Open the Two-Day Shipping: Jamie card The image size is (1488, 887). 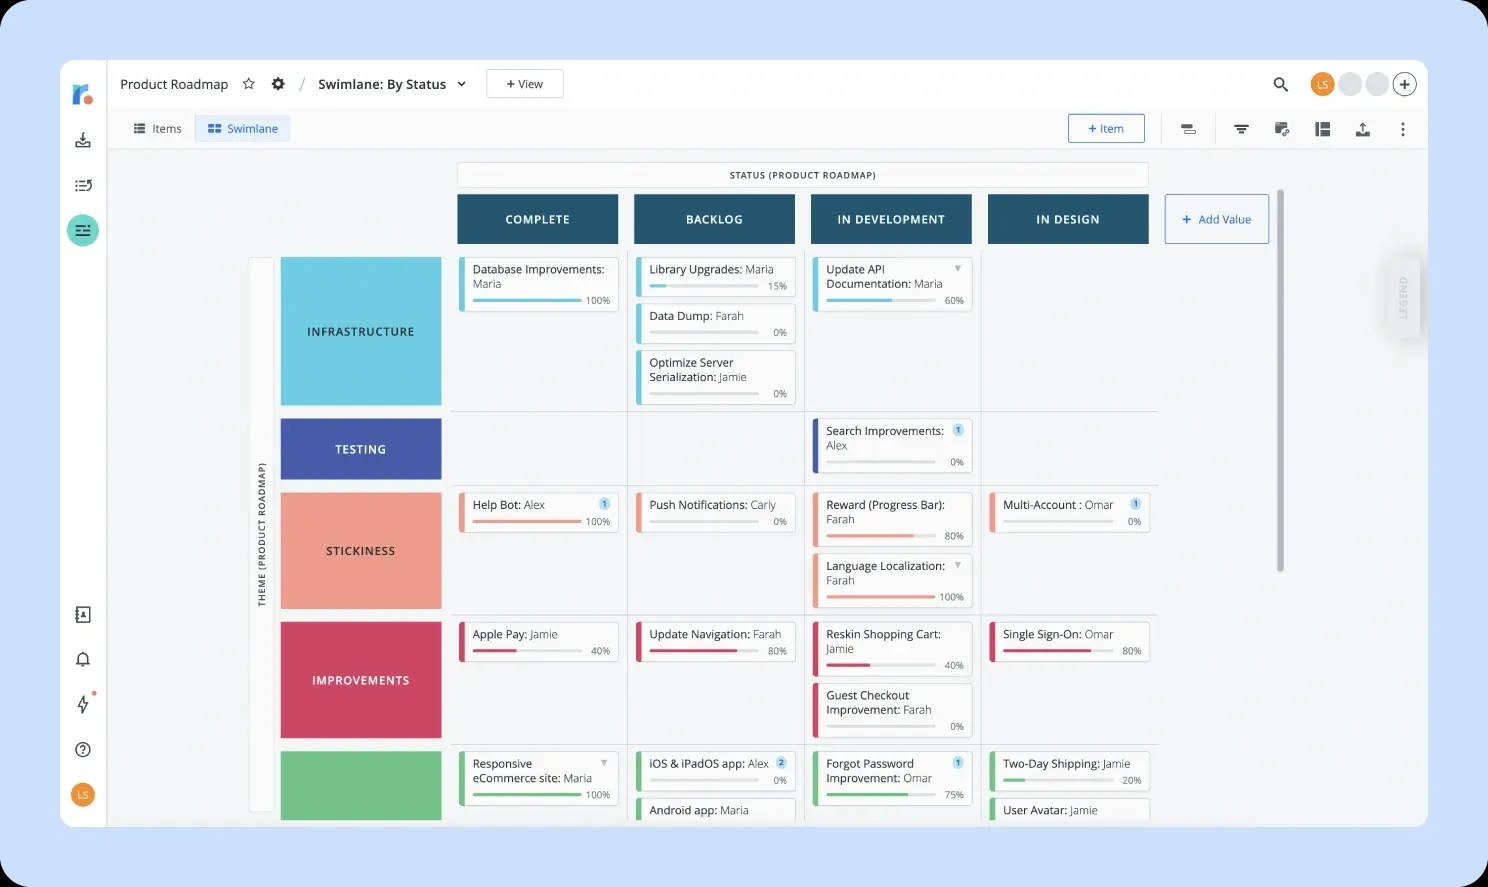point(1069,771)
